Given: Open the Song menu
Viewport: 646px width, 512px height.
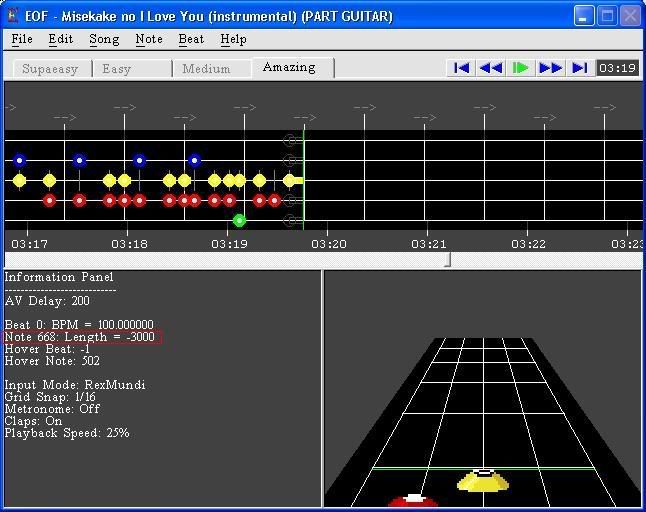Looking at the screenshot, I should pos(104,39).
